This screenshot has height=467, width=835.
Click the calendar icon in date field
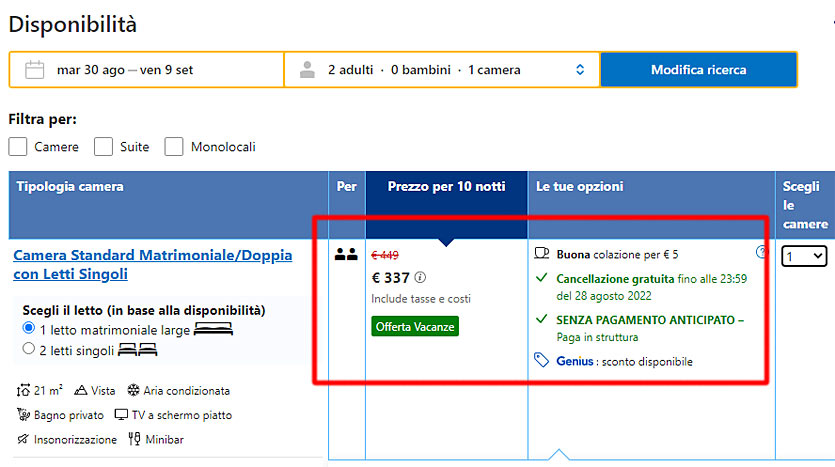(x=35, y=70)
